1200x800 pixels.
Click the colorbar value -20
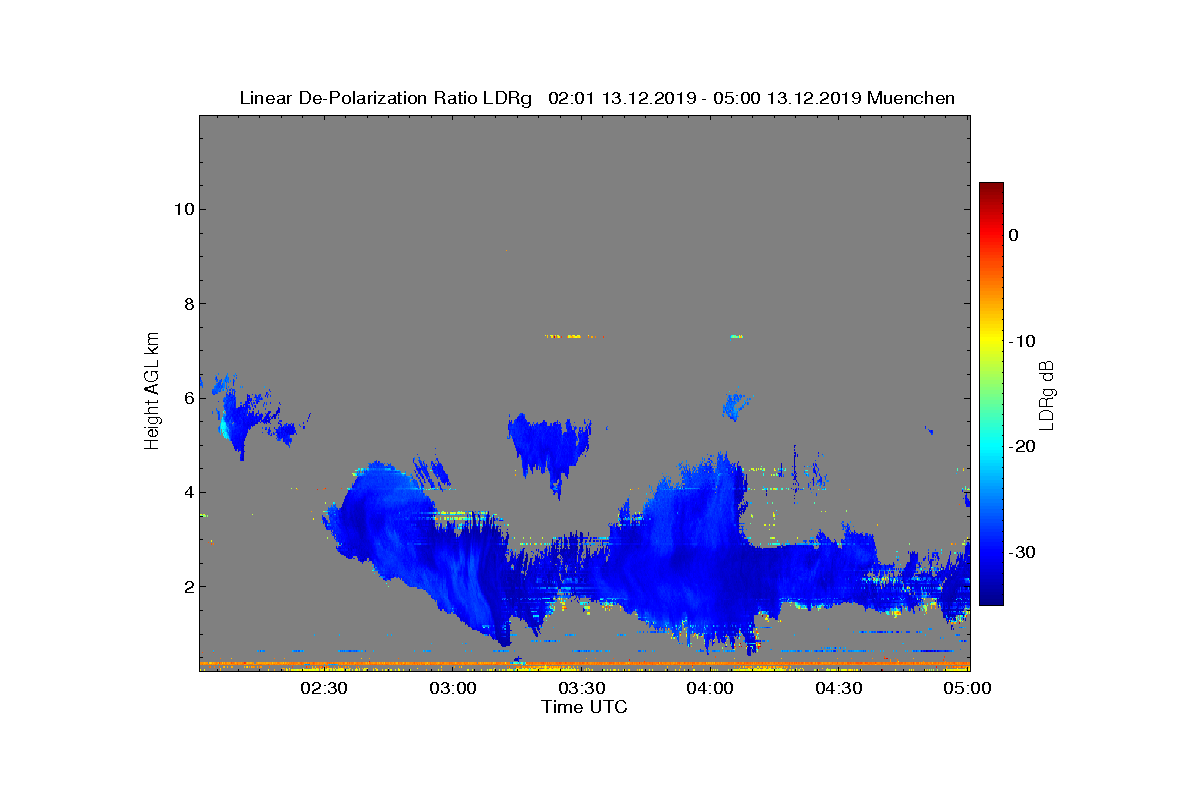point(1021,446)
